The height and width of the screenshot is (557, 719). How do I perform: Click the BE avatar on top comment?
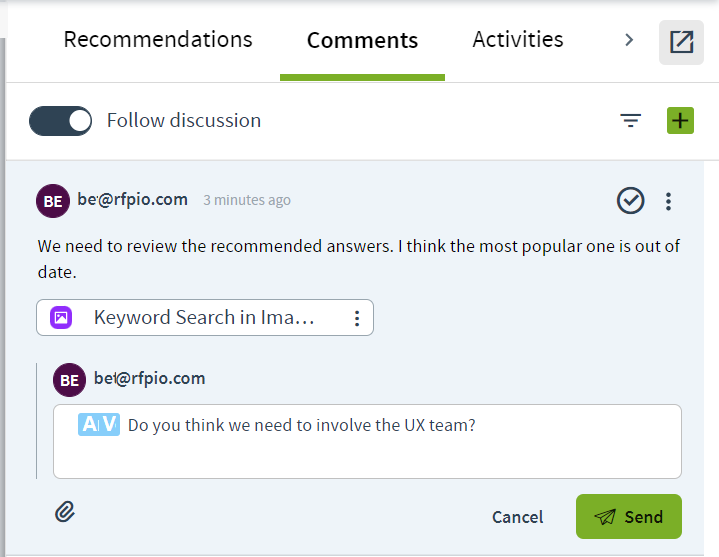(x=53, y=201)
